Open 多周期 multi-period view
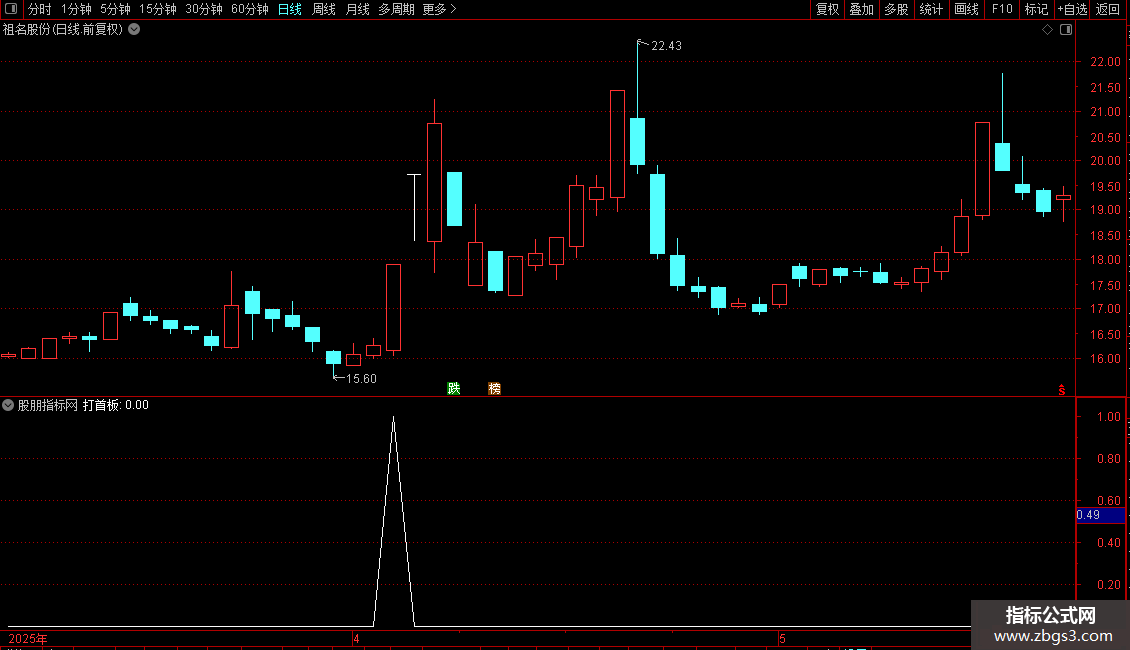 (x=396, y=9)
